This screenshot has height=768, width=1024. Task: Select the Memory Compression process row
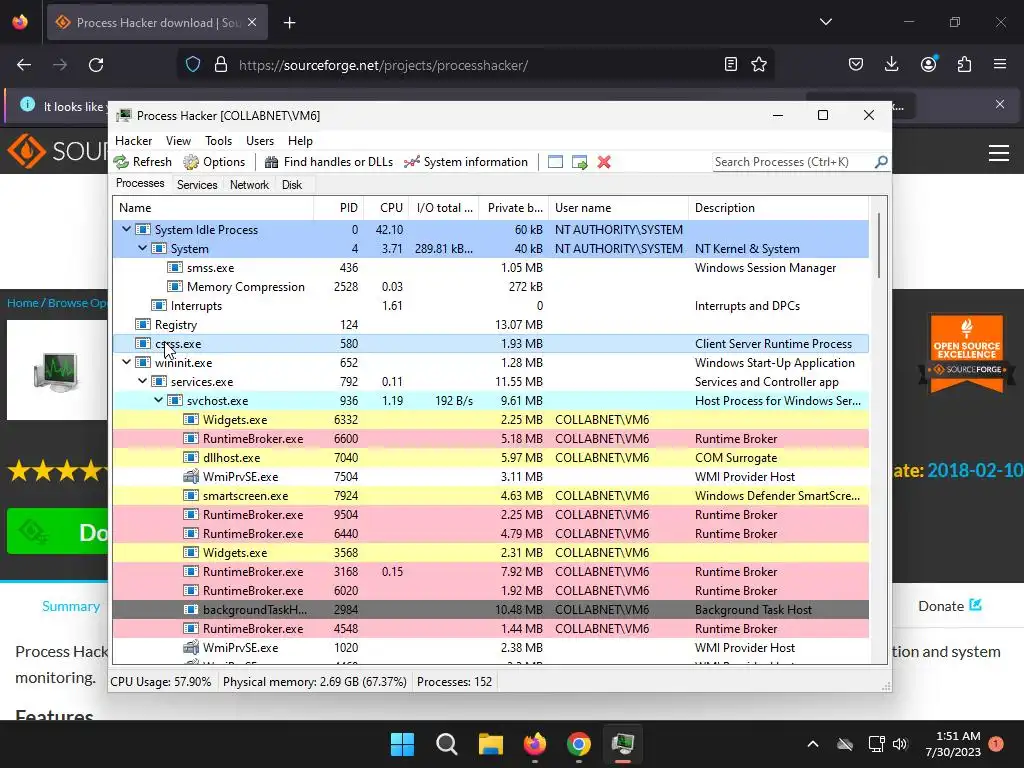pos(490,286)
